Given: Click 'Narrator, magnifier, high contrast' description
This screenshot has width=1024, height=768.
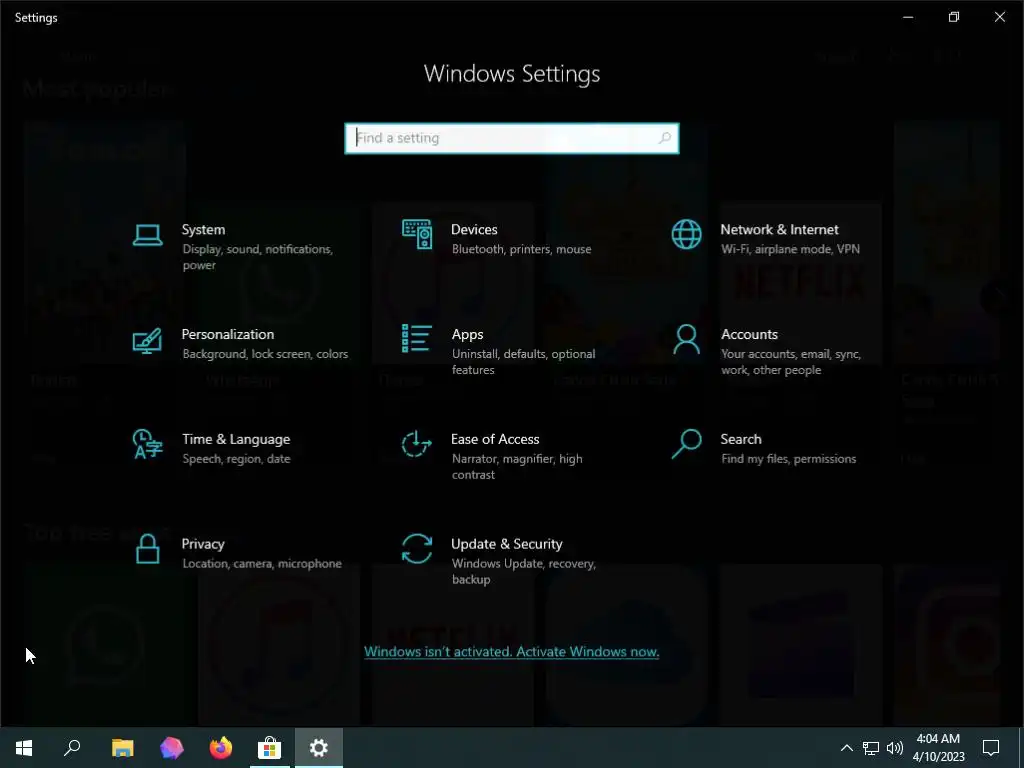Looking at the screenshot, I should pos(517,466).
